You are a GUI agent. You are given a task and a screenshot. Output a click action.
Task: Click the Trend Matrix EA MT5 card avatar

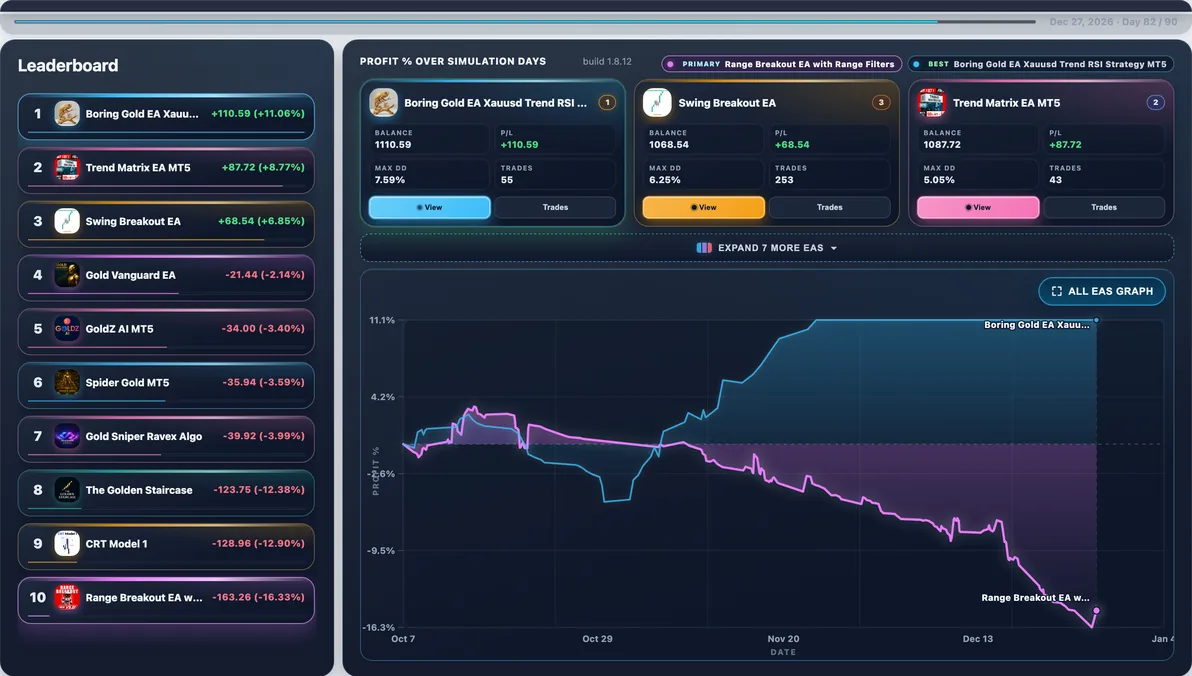(x=932, y=103)
